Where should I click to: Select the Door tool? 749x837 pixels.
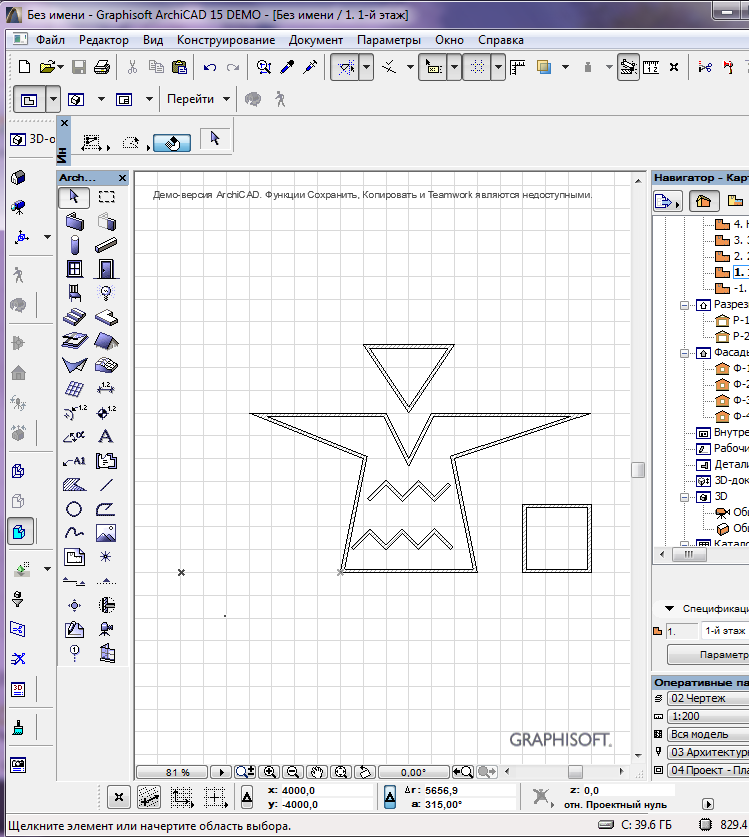click(x=106, y=269)
